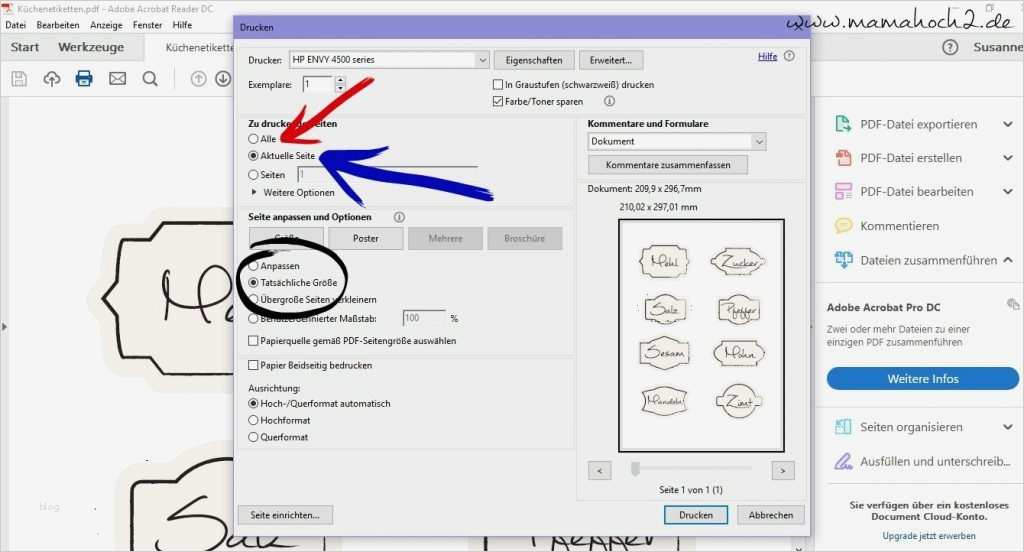The width and height of the screenshot is (1024, 552).
Task: Toggle Farbe/Toner sparen checkbox
Action: click(x=498, y=101)
